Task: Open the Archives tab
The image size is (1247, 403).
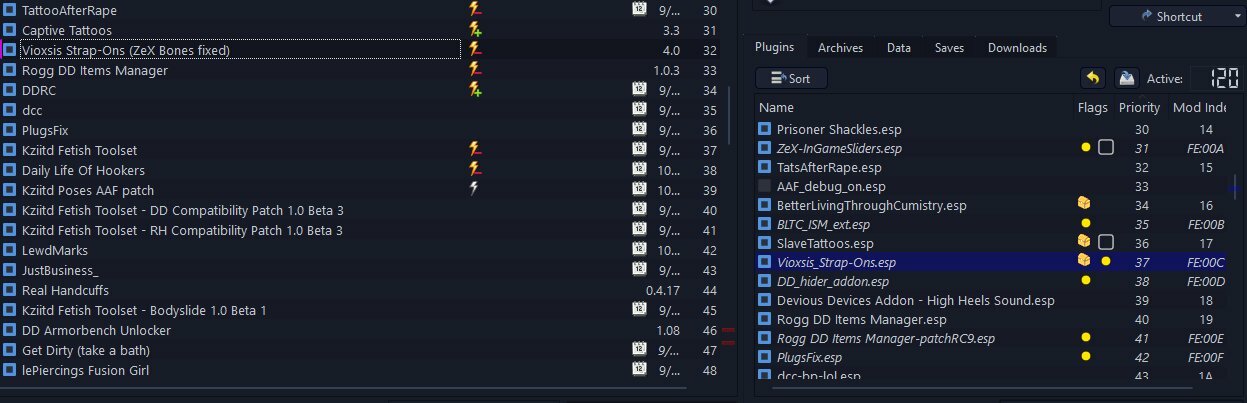Action: [841, 47]
